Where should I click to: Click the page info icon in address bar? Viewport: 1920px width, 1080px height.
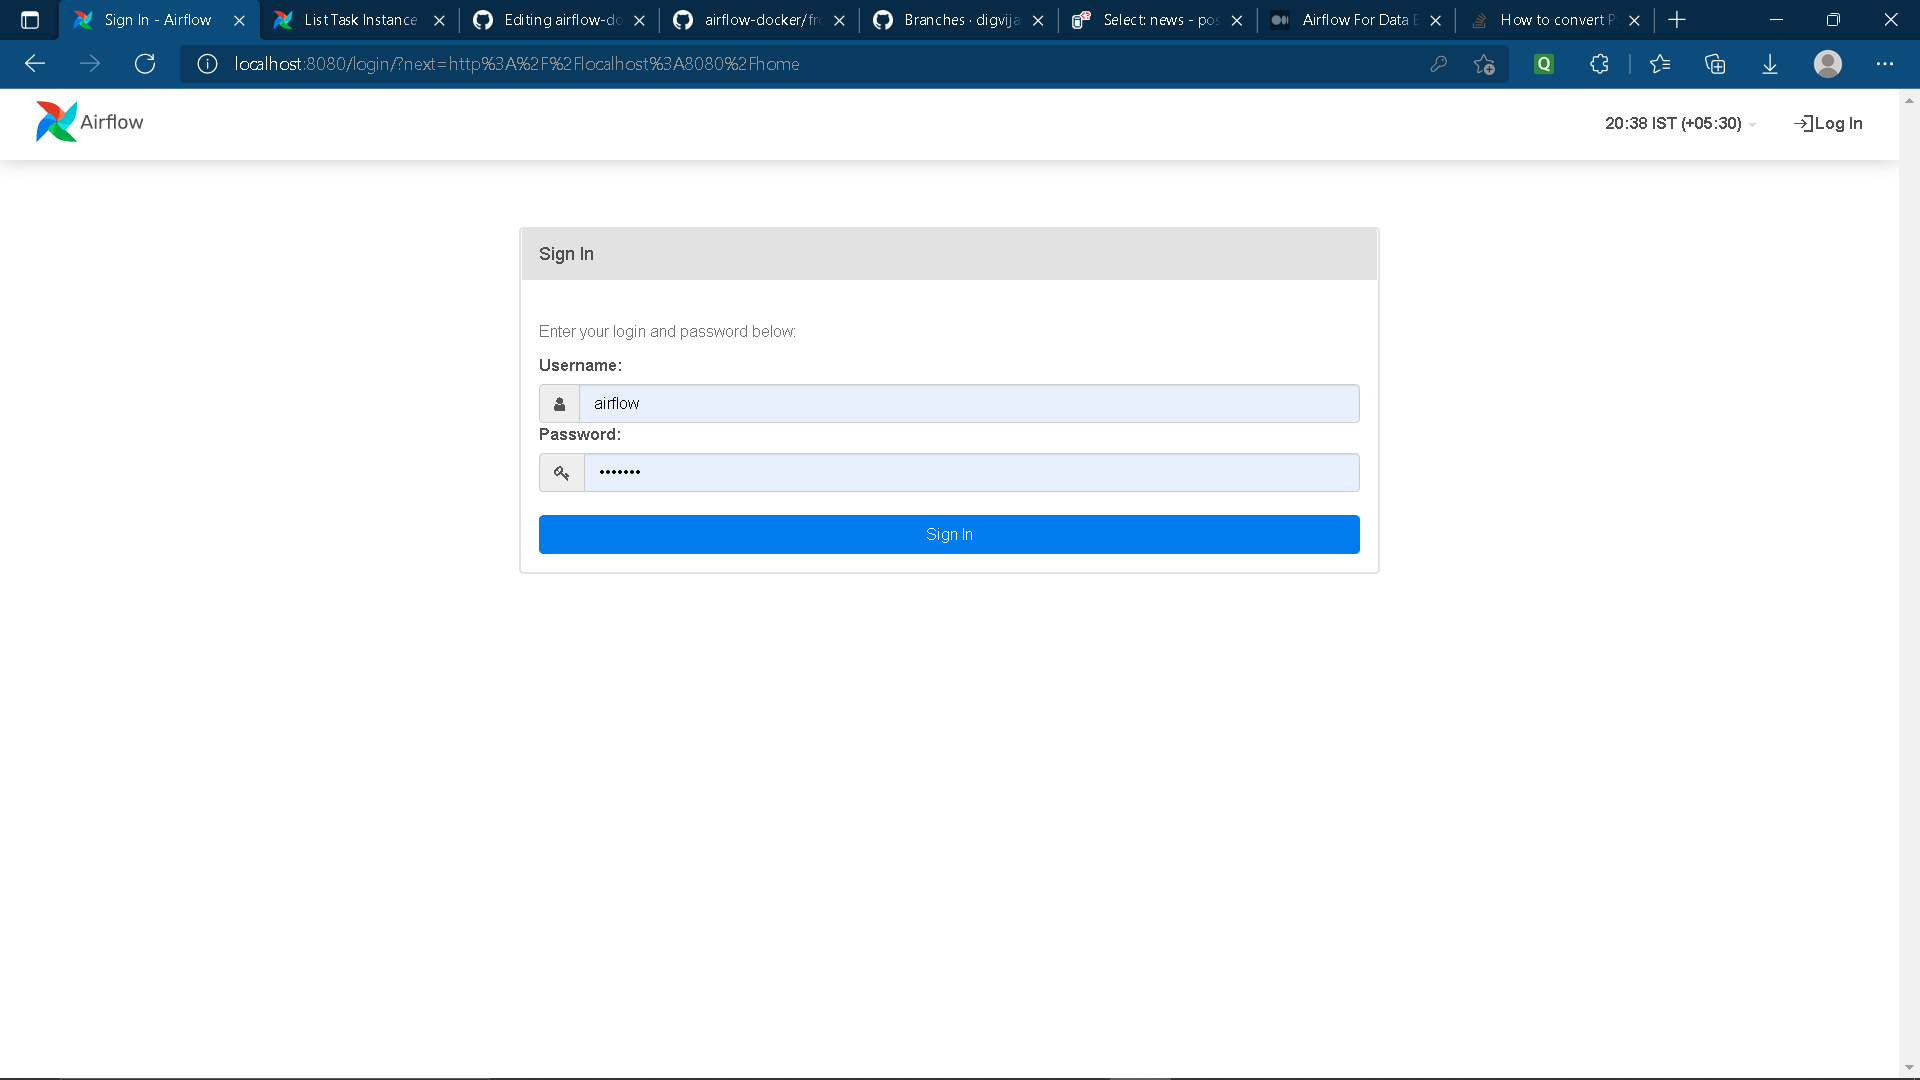(x=208, y=63)
